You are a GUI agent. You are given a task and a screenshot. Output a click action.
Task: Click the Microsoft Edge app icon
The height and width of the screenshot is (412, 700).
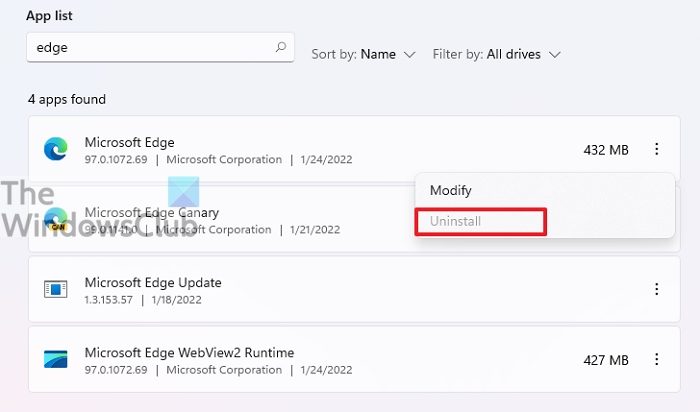(55, 150)
